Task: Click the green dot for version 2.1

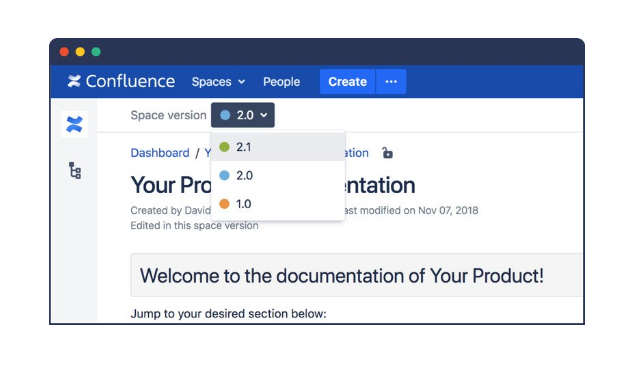Action: pyautogui.click(x=224, y=147)
